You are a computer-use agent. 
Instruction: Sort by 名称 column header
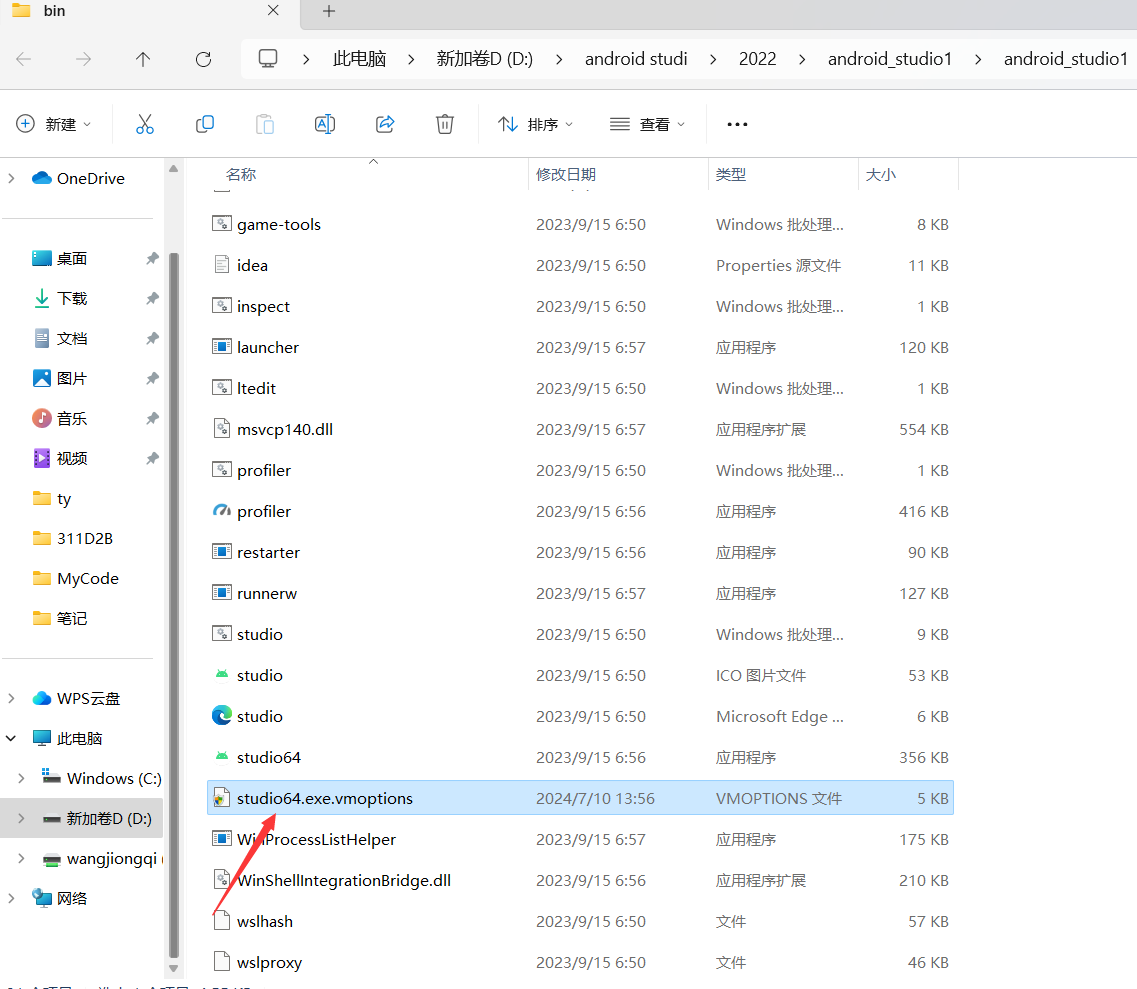[x=241, y=175]
